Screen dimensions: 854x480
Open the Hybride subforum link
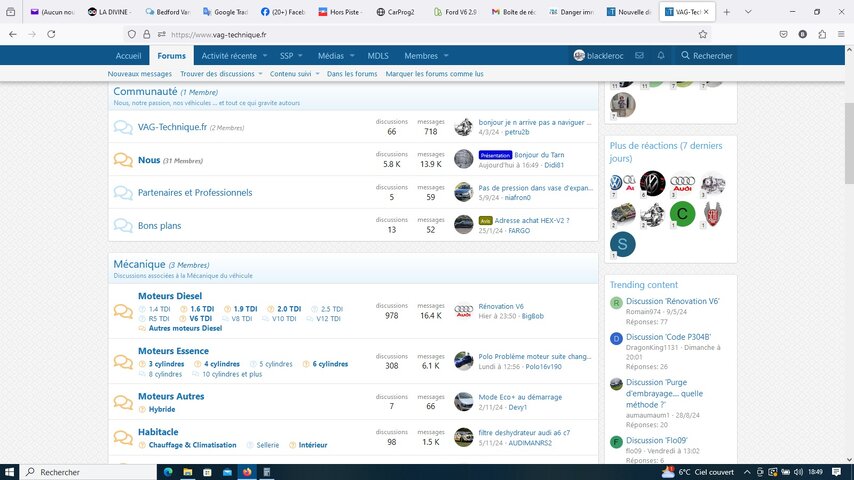(162, 409)
